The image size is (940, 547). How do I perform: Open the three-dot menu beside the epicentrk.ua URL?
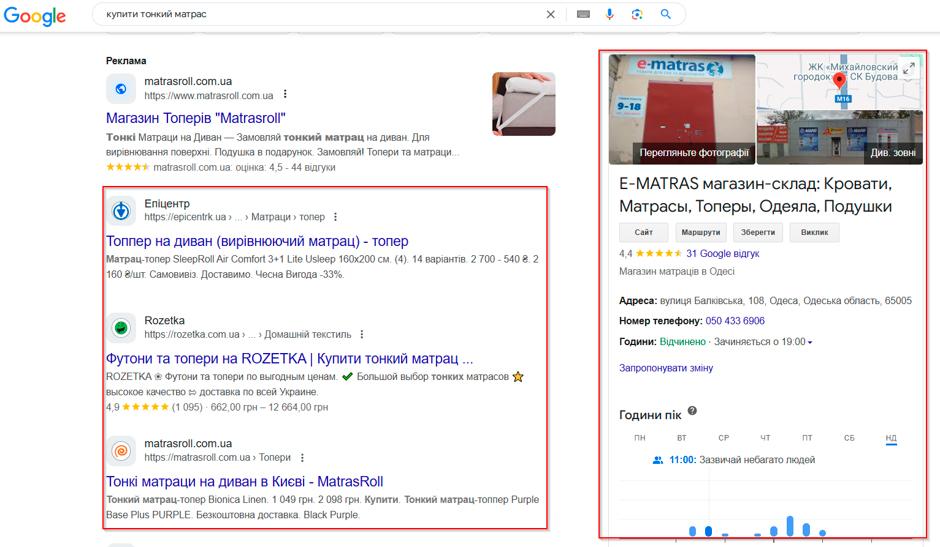pyautogui.click(x=335, y=217)
